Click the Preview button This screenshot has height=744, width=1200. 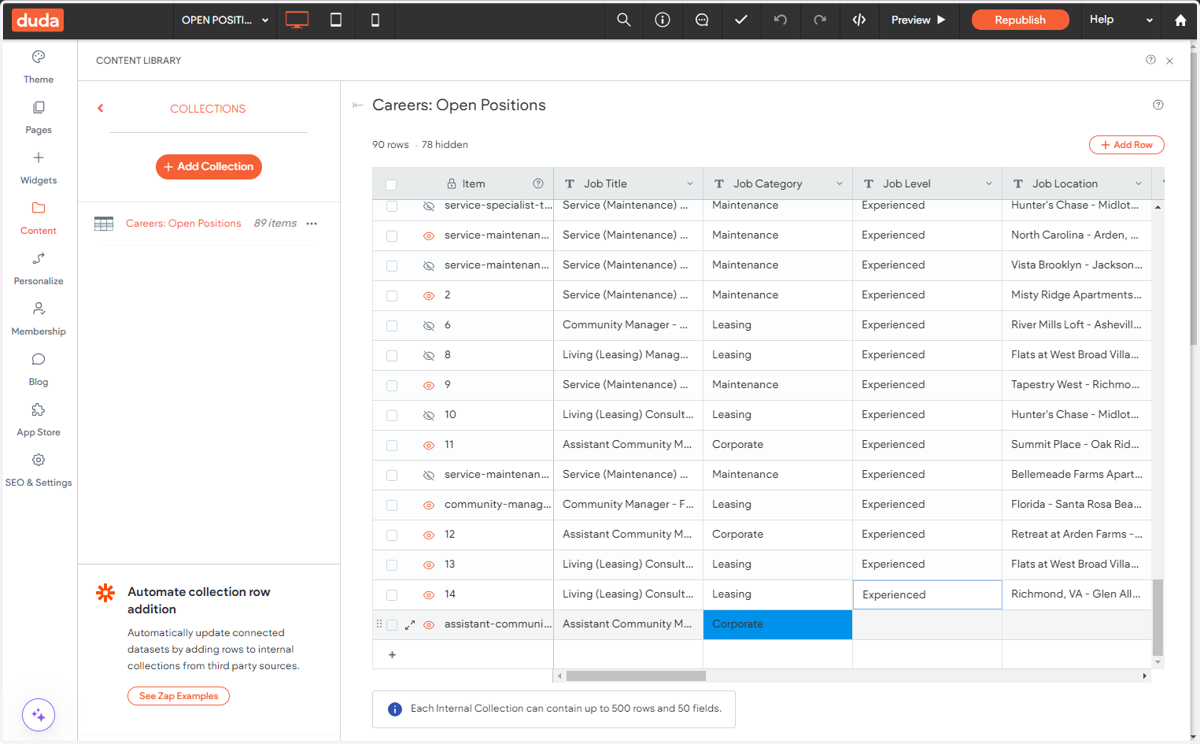coord(918,20)
